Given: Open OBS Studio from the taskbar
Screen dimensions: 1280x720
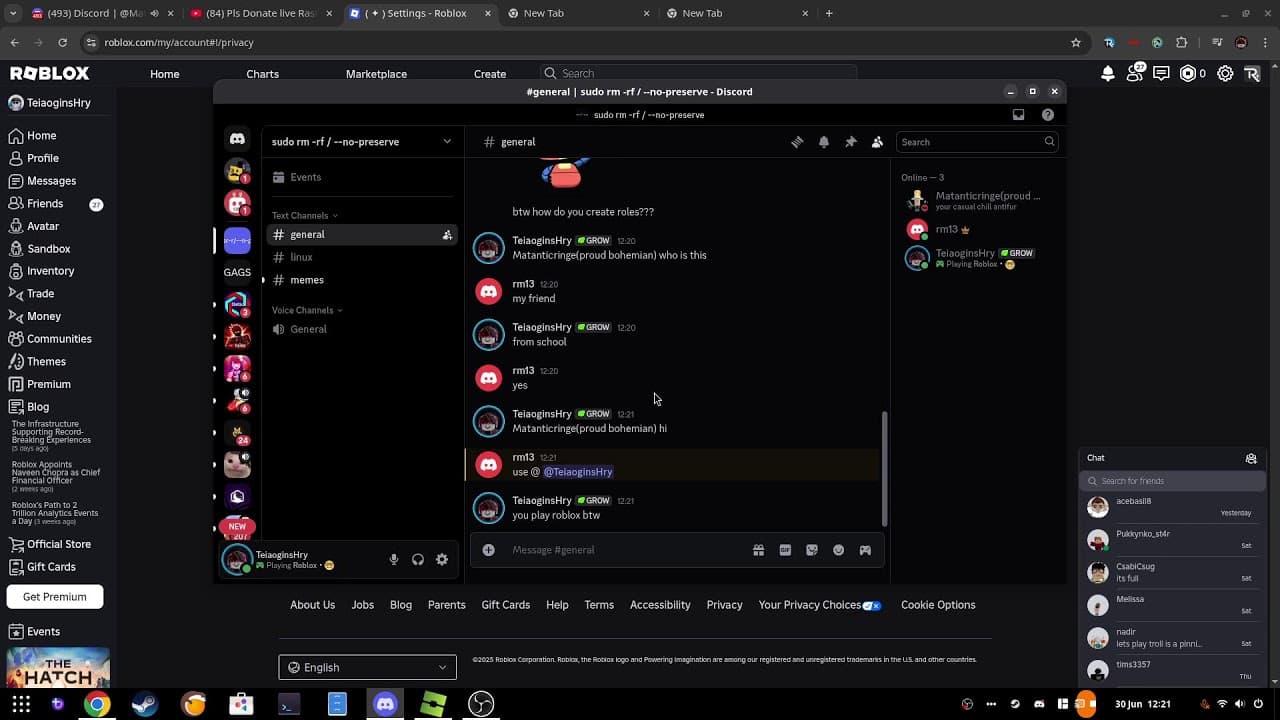Looking at the screenshot, I should [x=481, y=704].
